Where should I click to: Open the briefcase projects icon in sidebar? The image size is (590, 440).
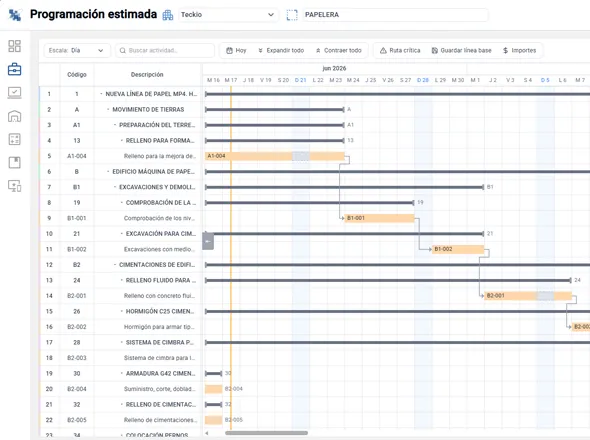tap(14, 69)
